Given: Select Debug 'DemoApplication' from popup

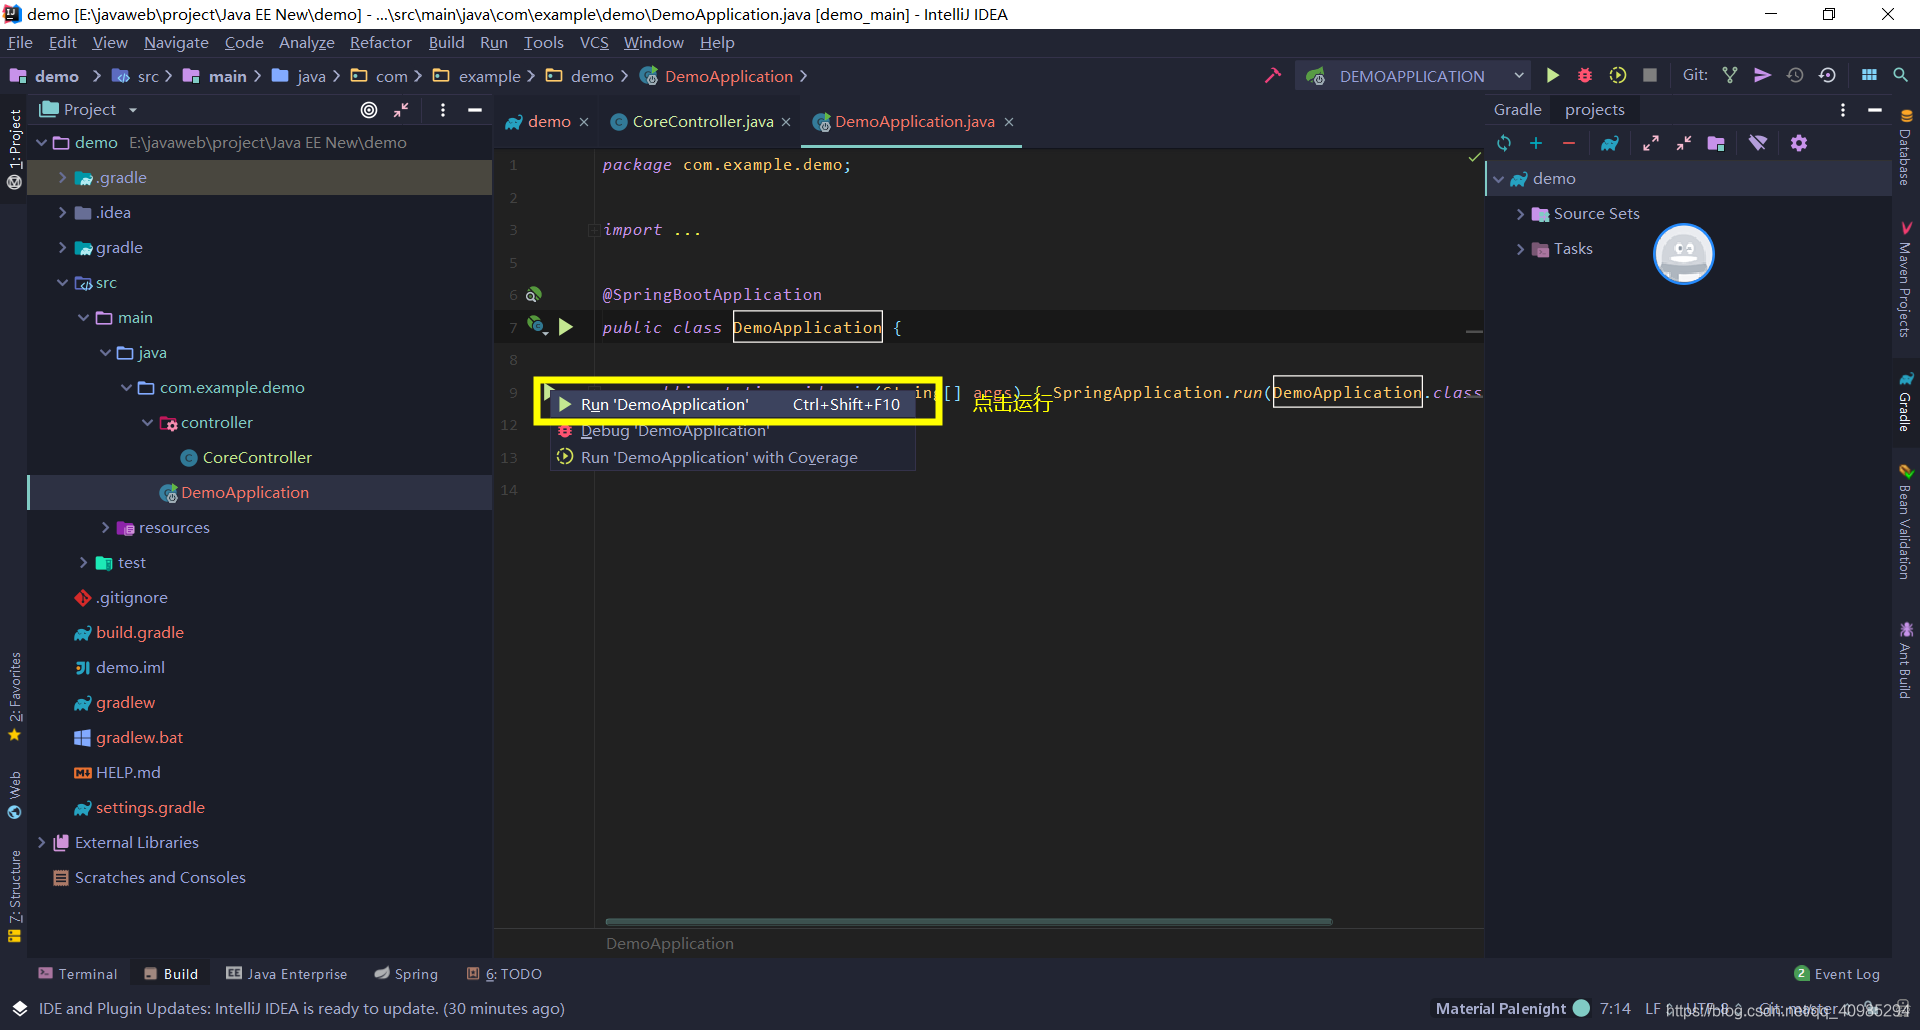Looking at the screenshot, I should point(732,431).
